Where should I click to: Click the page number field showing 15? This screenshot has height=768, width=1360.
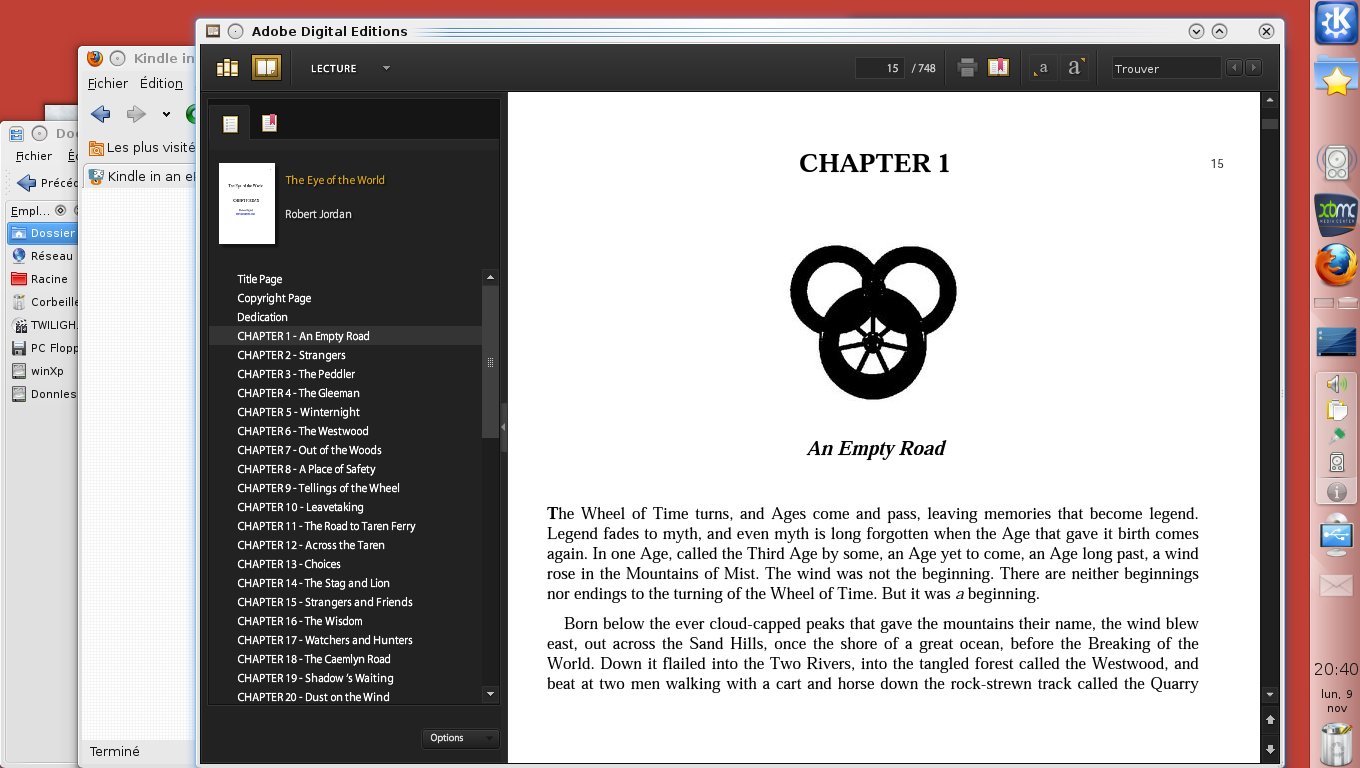(x=880, y=68)
